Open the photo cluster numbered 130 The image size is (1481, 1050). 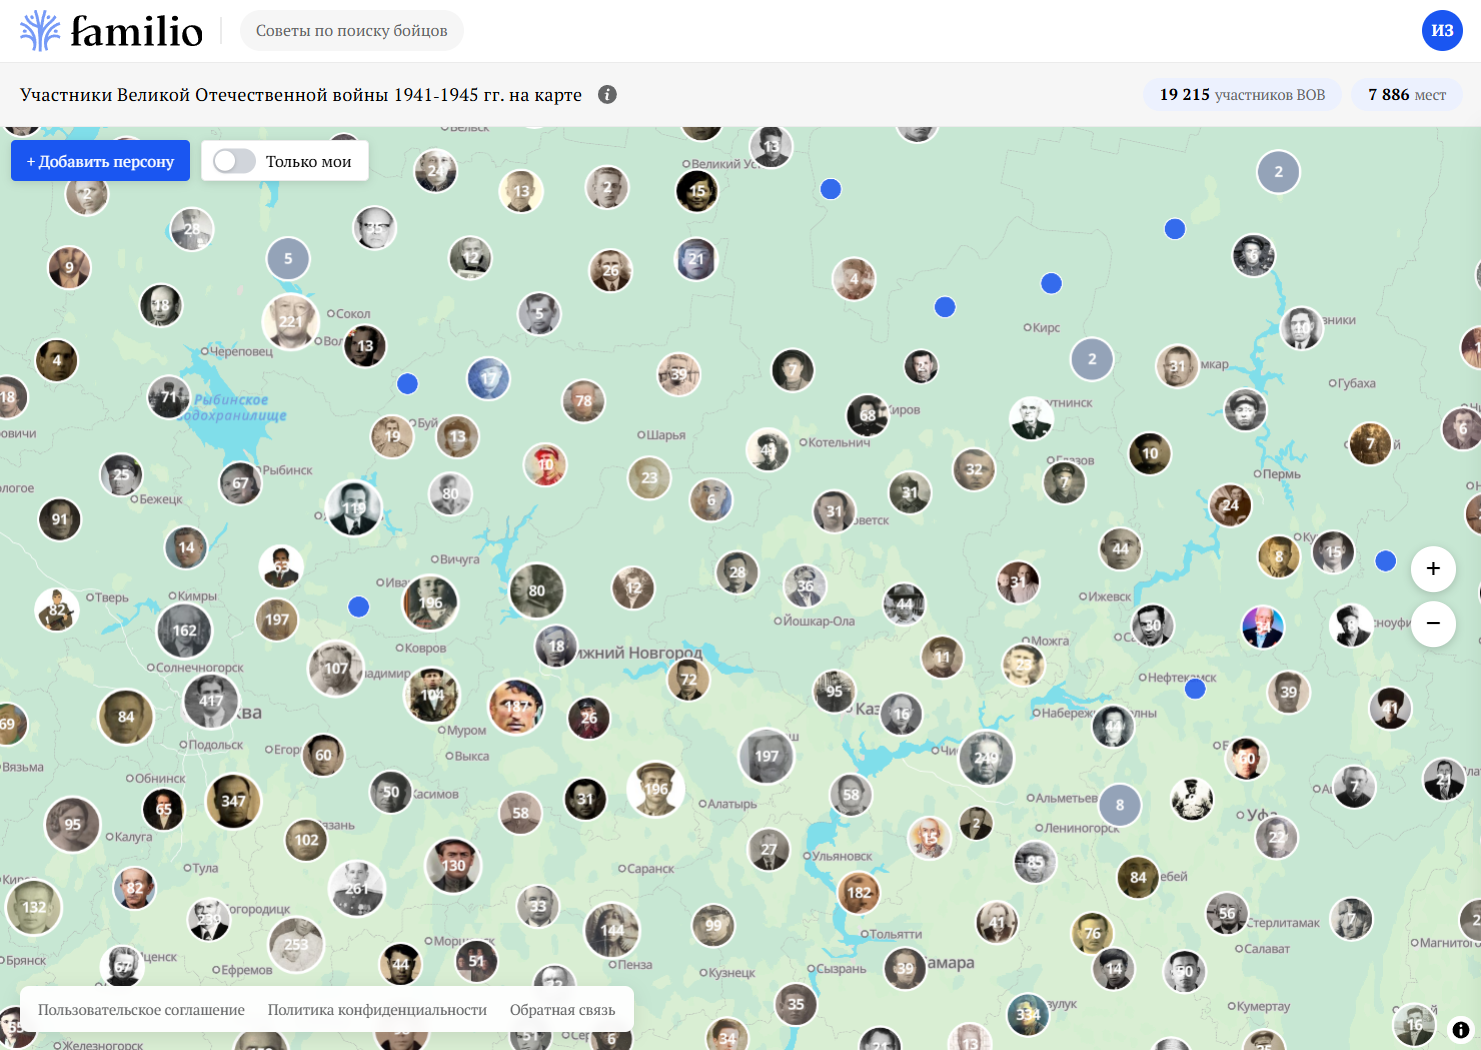point(453,865)
